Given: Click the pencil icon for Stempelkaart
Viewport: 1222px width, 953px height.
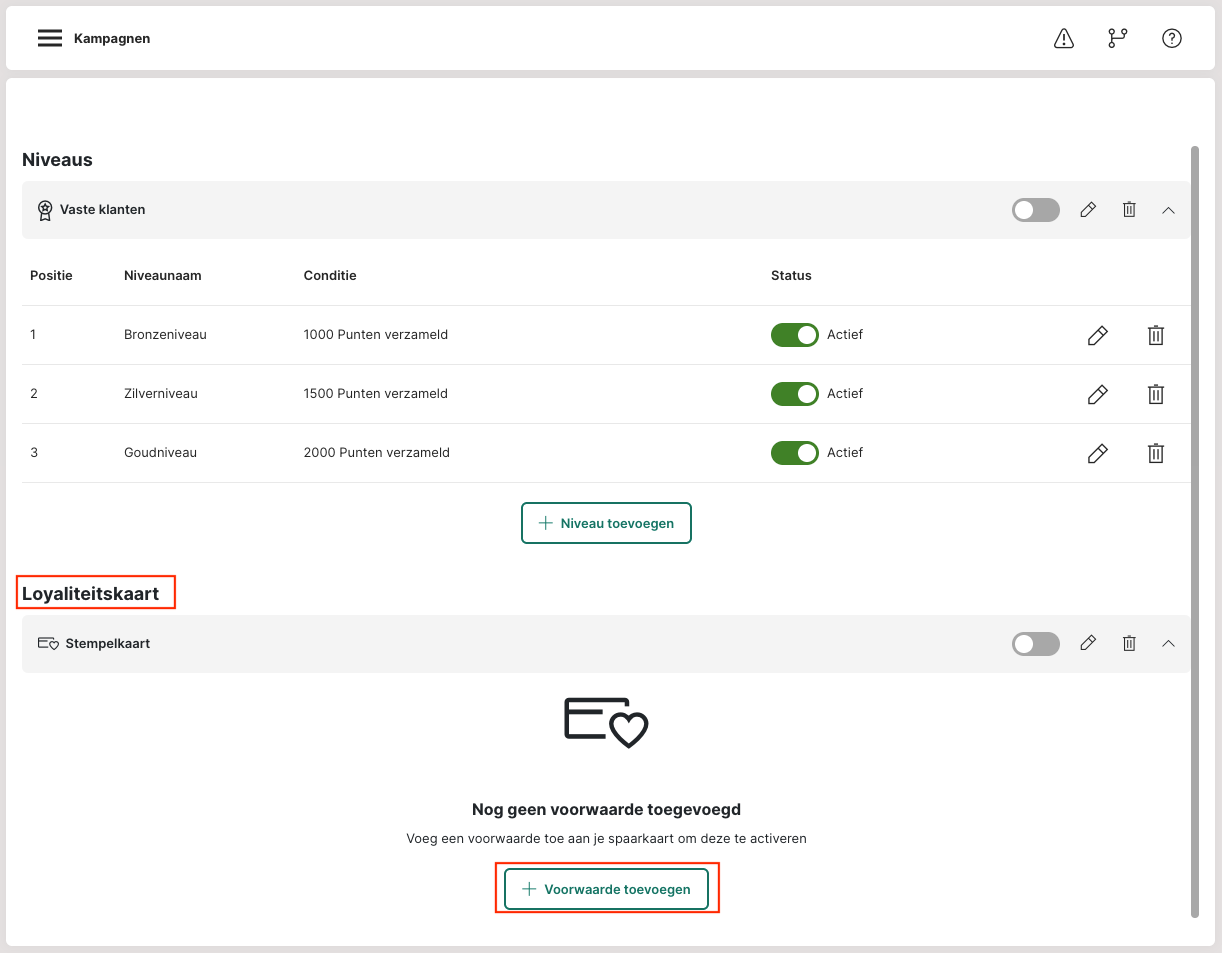Looking at the screenshot, I should pyautogui.click(x=1088, y=644).
